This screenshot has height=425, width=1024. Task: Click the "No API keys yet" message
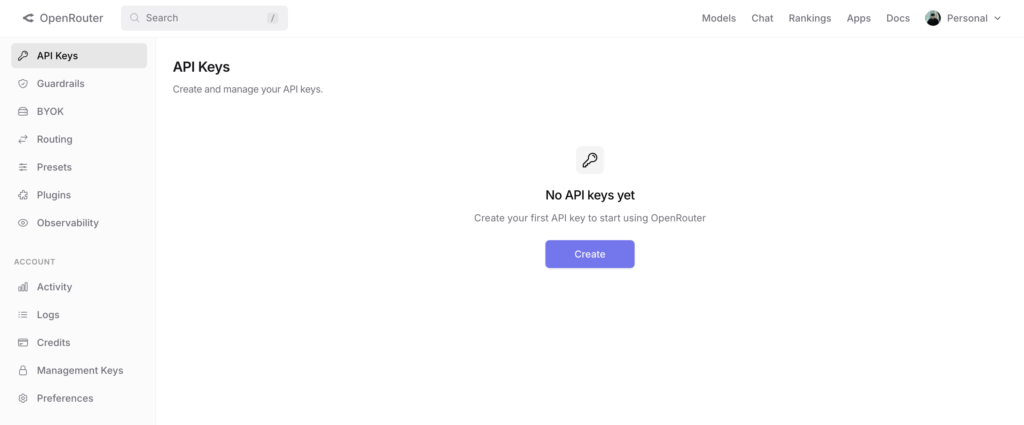[x=590, y=195]
